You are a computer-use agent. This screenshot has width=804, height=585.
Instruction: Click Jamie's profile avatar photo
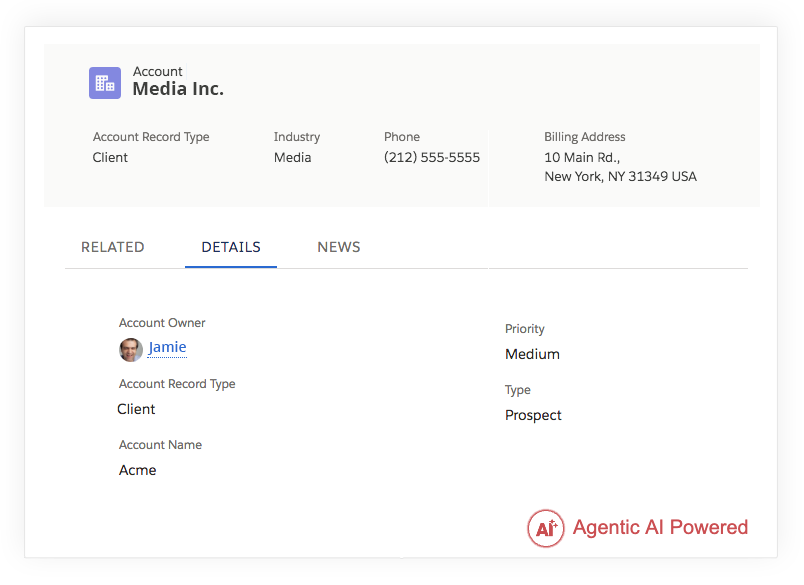tap(131, 350)
